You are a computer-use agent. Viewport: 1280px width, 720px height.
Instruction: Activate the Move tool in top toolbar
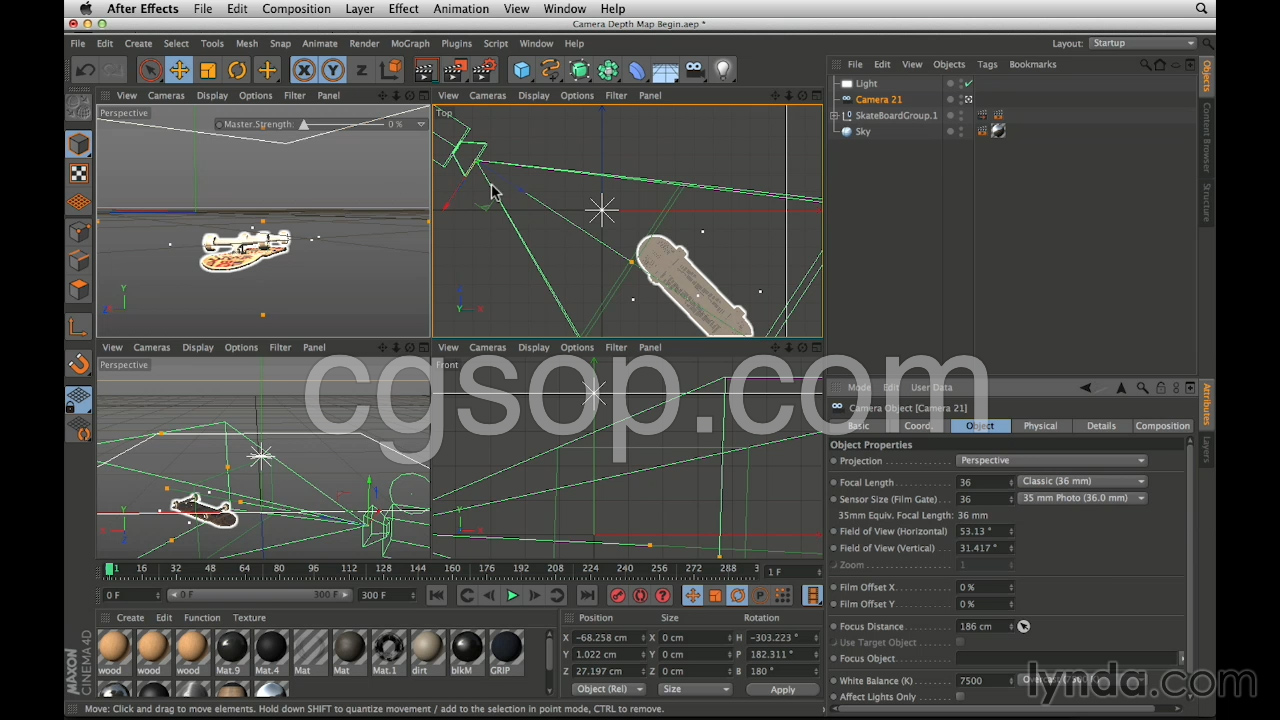[179, 70]
